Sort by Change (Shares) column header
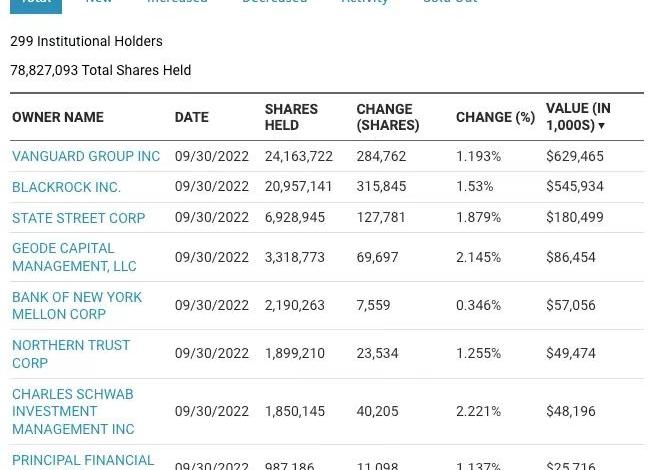The height and width of the screenshot is (470, 656). click(x=387, y=117)
